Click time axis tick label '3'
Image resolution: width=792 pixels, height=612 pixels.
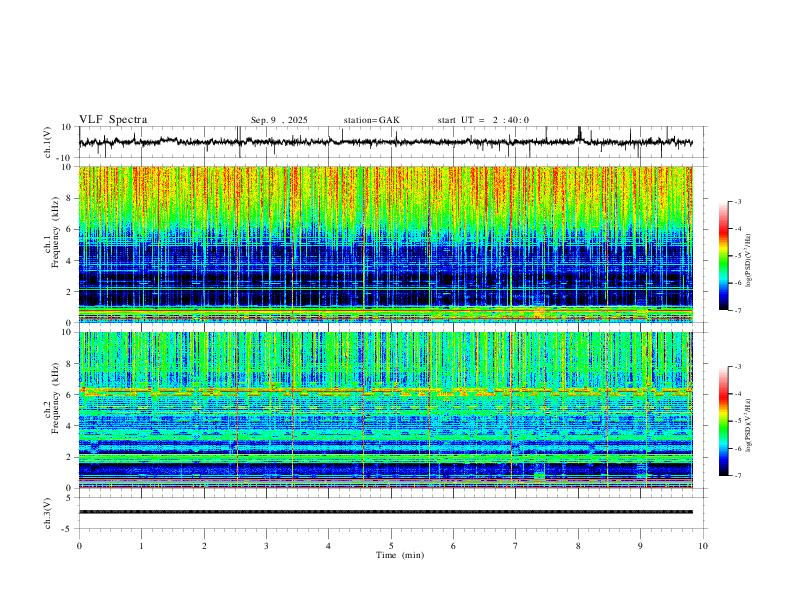click(266, 546)
